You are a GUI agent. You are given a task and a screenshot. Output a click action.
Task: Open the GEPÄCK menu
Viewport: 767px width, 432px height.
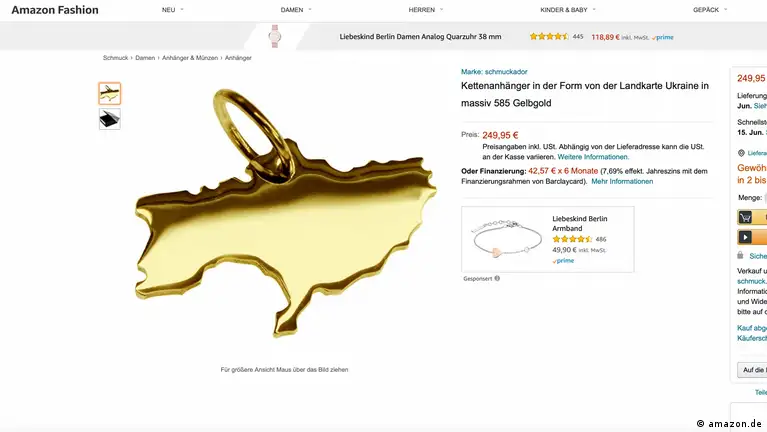710,10
